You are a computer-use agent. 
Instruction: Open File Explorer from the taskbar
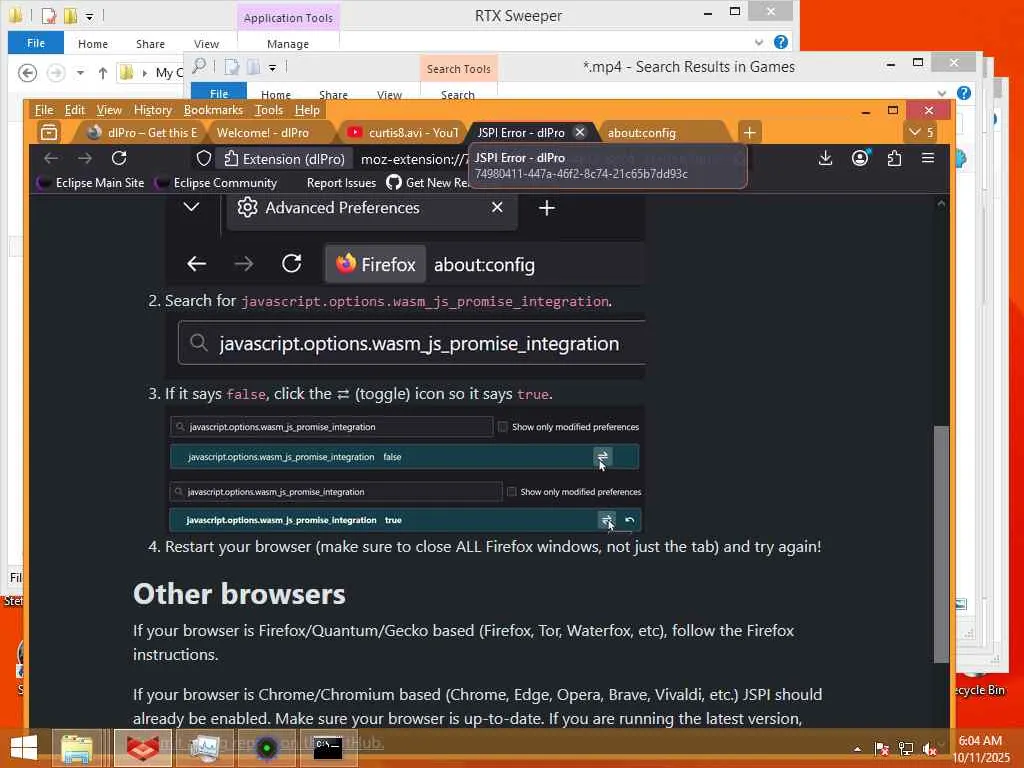click(78, 748)
